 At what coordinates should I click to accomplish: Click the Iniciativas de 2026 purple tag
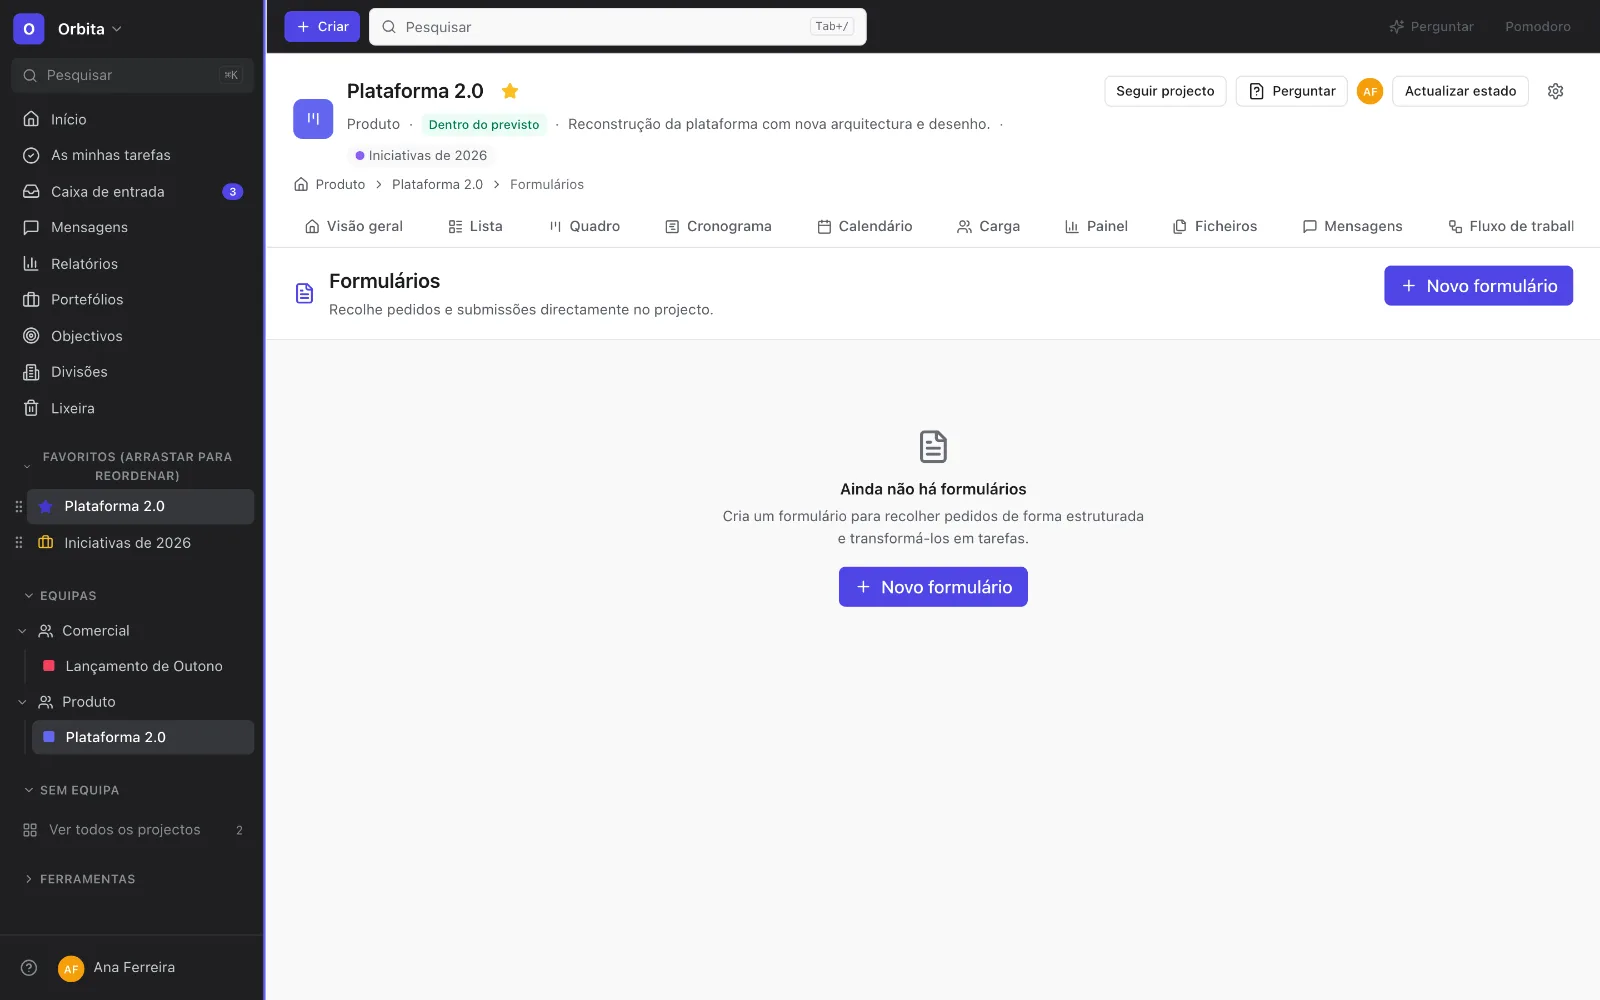[x=421, y=155]
